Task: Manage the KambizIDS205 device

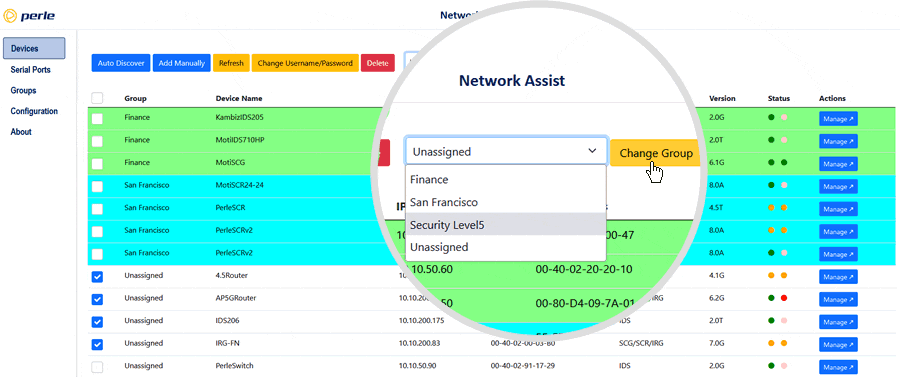Action: [838, 119]
